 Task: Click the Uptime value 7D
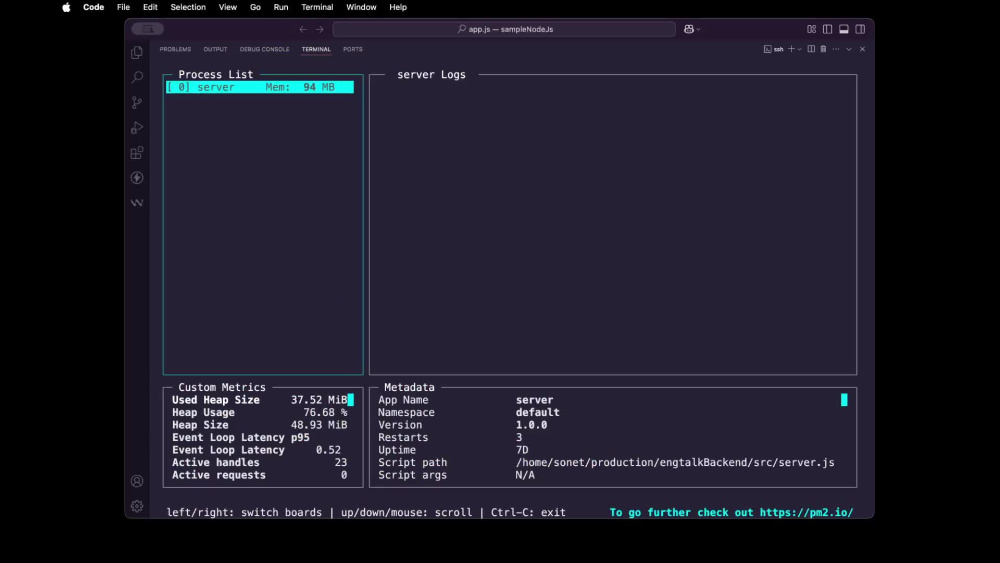coord(522,450)
